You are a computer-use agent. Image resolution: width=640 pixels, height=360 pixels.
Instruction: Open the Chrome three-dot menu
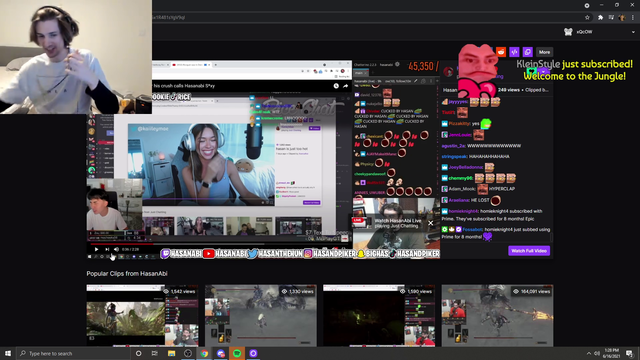pos(633,18)
